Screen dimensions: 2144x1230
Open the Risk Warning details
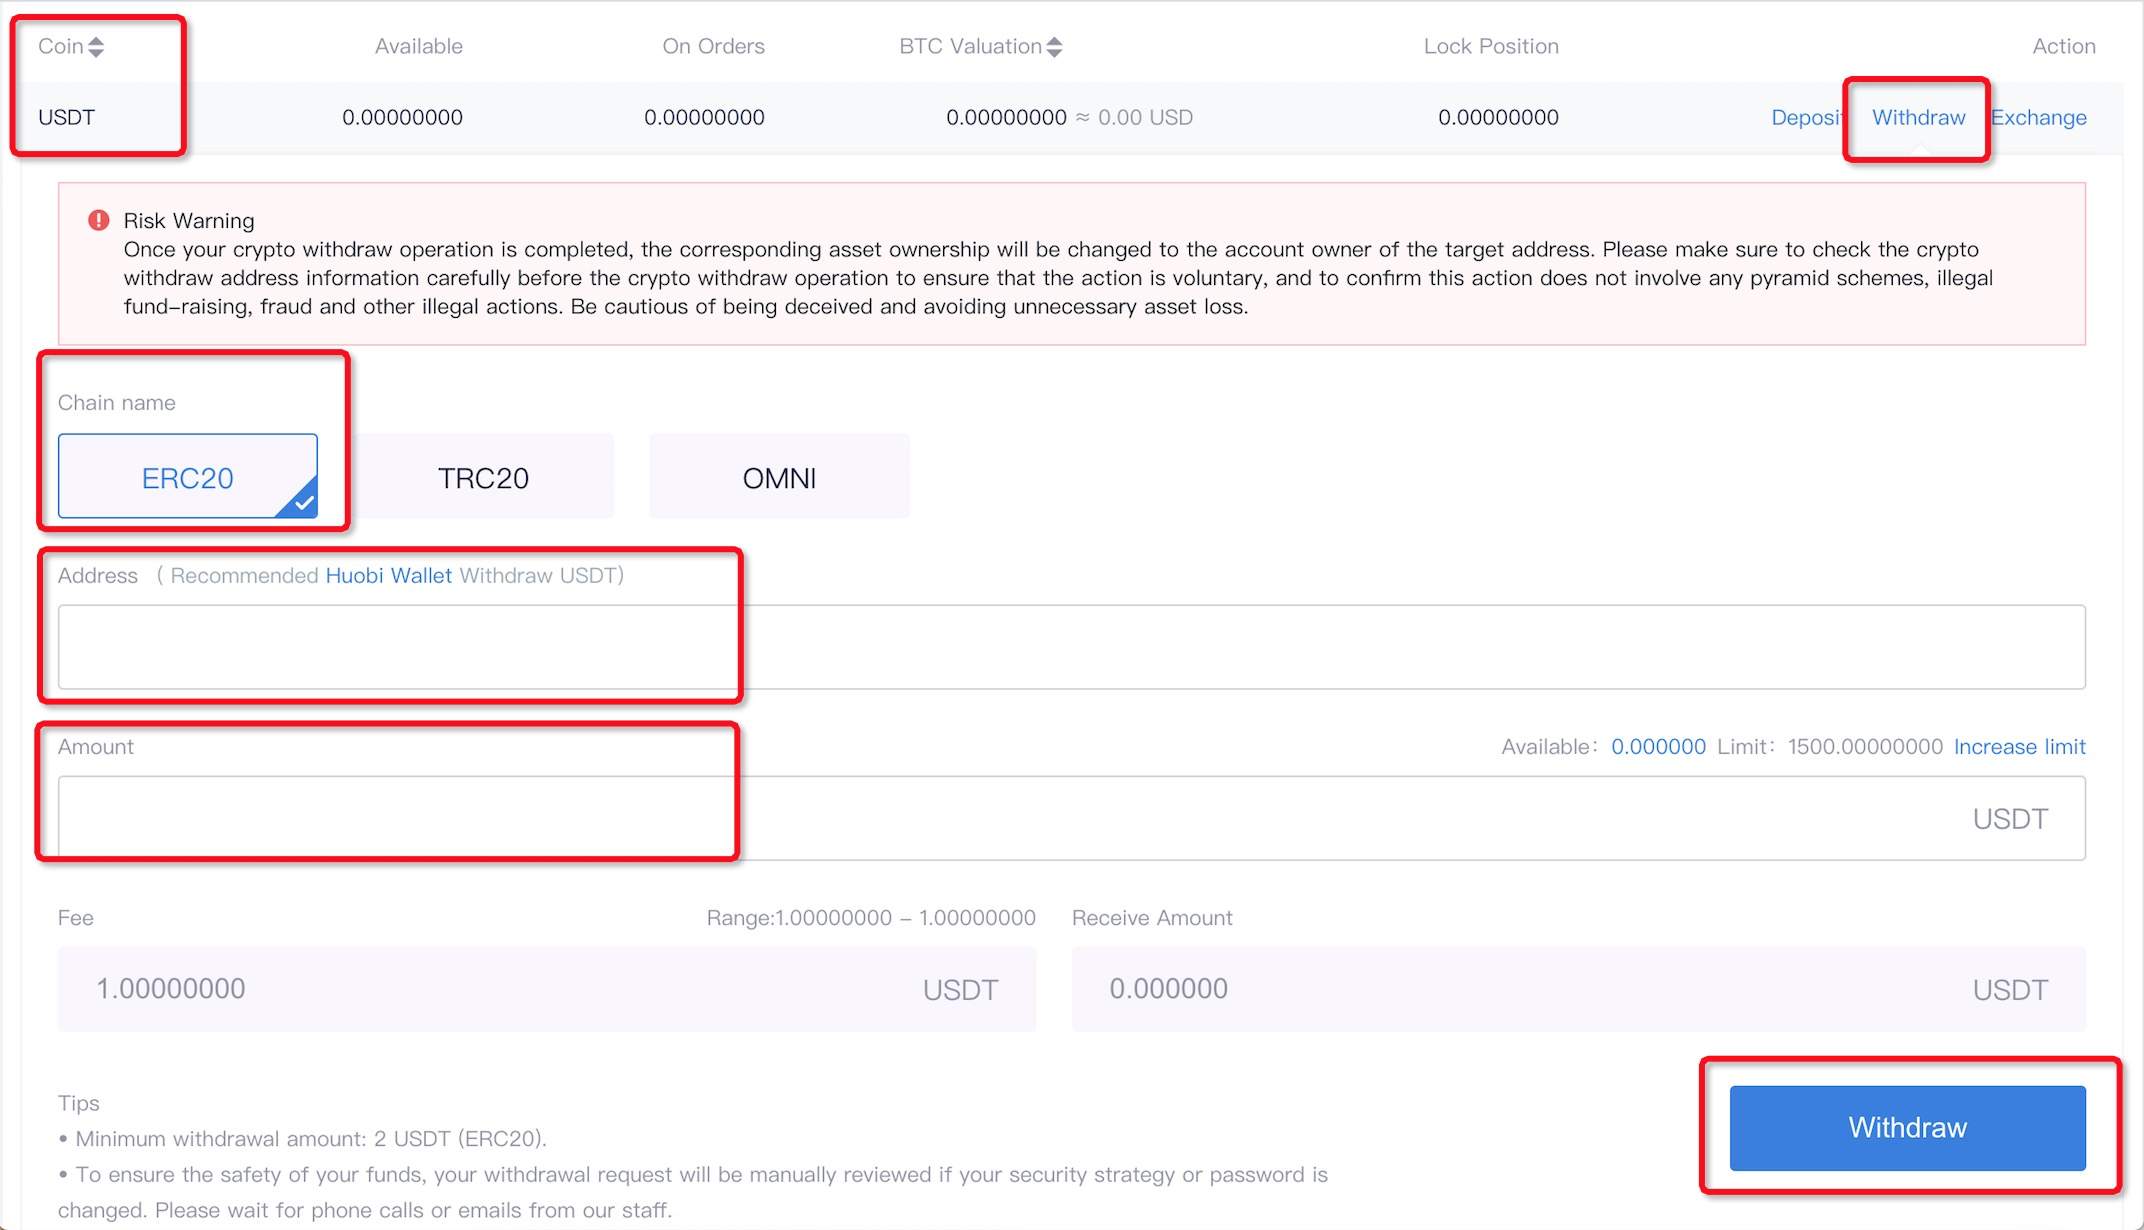coord(187,219)
